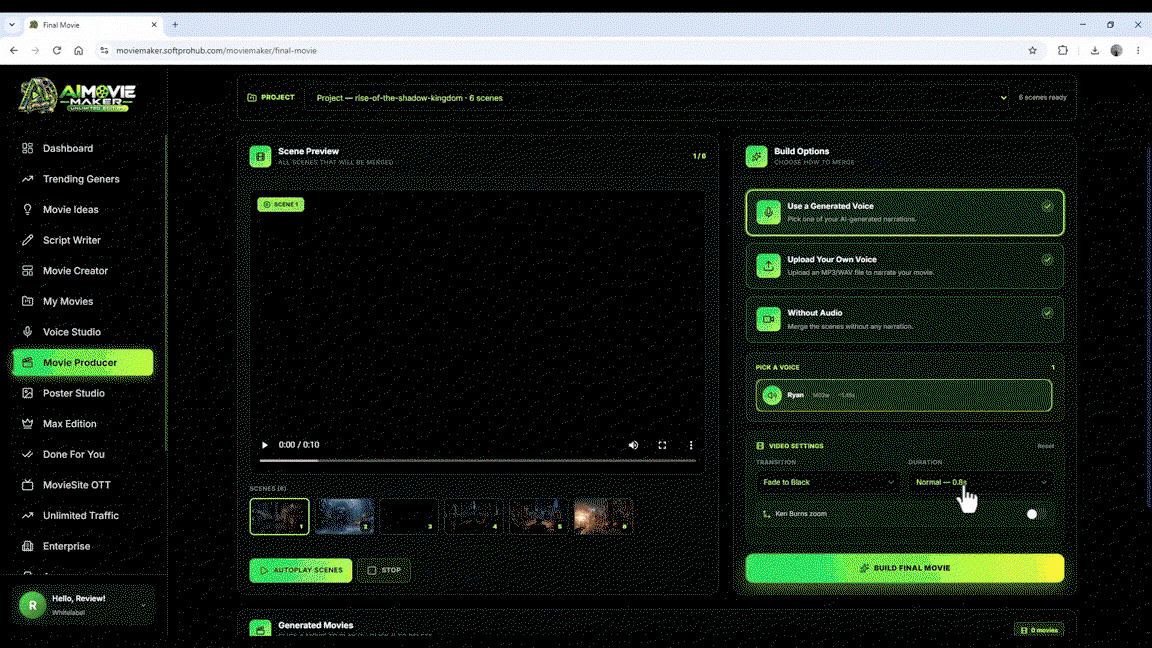Click the Max Edition crown icon
Viewport: 1152px width, 648px height.
27,424
